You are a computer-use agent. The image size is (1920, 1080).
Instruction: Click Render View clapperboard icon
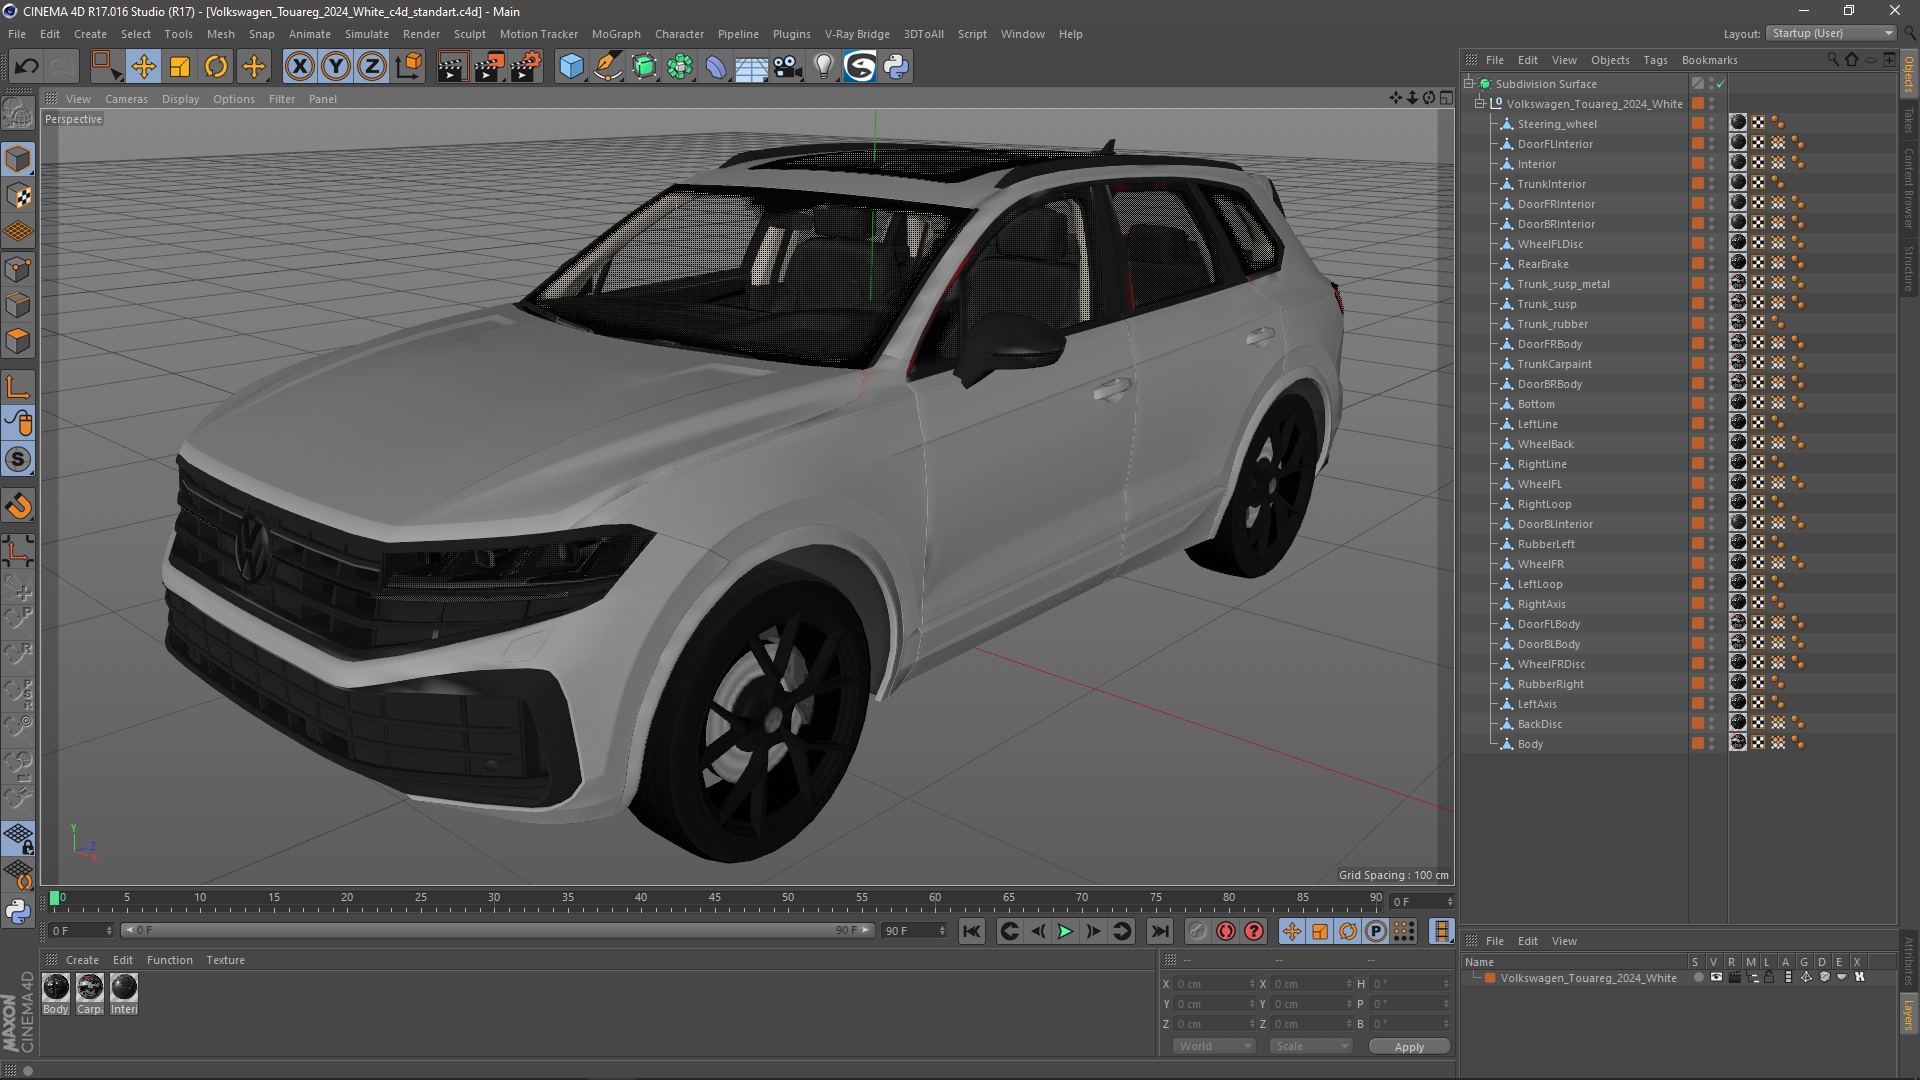452,67
